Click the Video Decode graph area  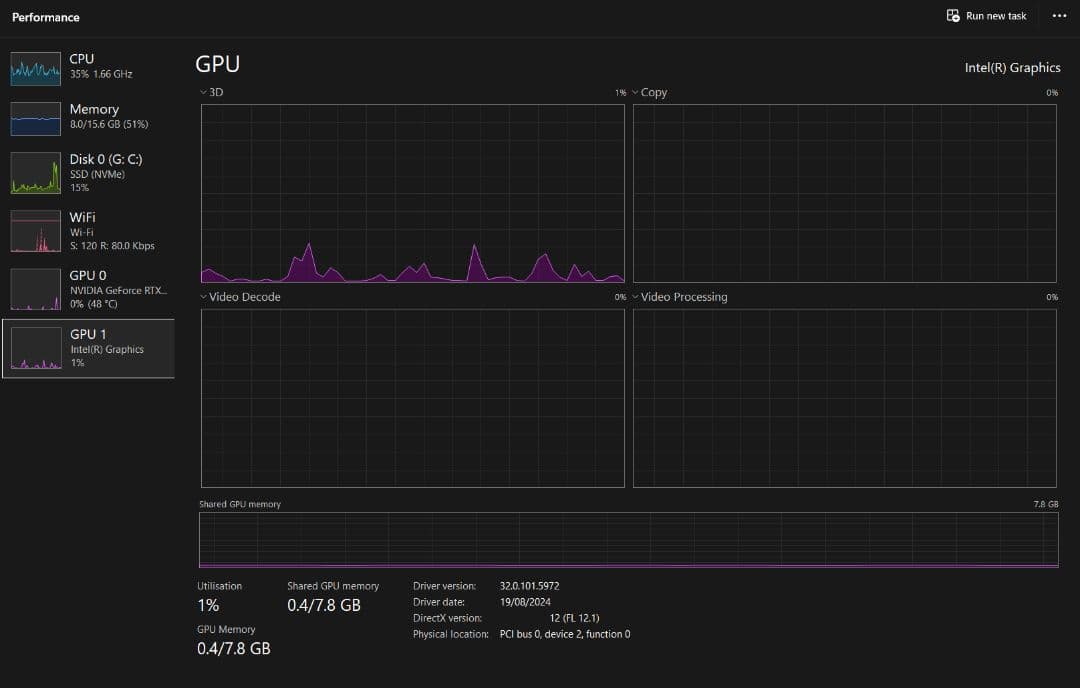(x=412, y=398)
